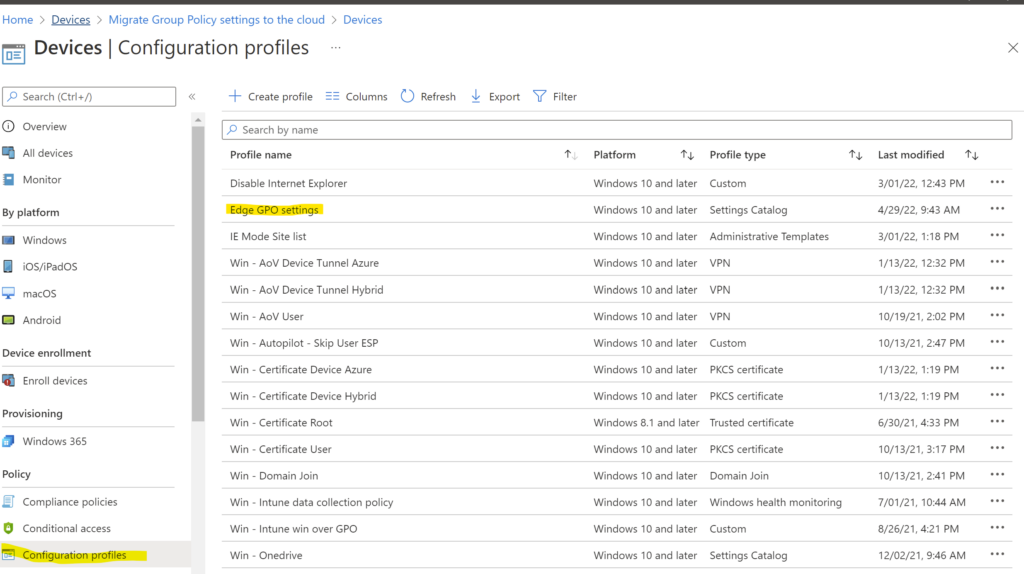Screen dimensions: 1024x574
Task: Click 'Trusted certificate' profile type cell
Action: pyautogui.click(x=752, y=423)
